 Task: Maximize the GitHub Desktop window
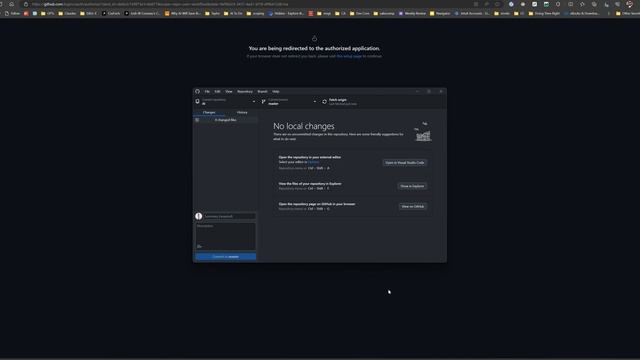(x=429, y=91)
